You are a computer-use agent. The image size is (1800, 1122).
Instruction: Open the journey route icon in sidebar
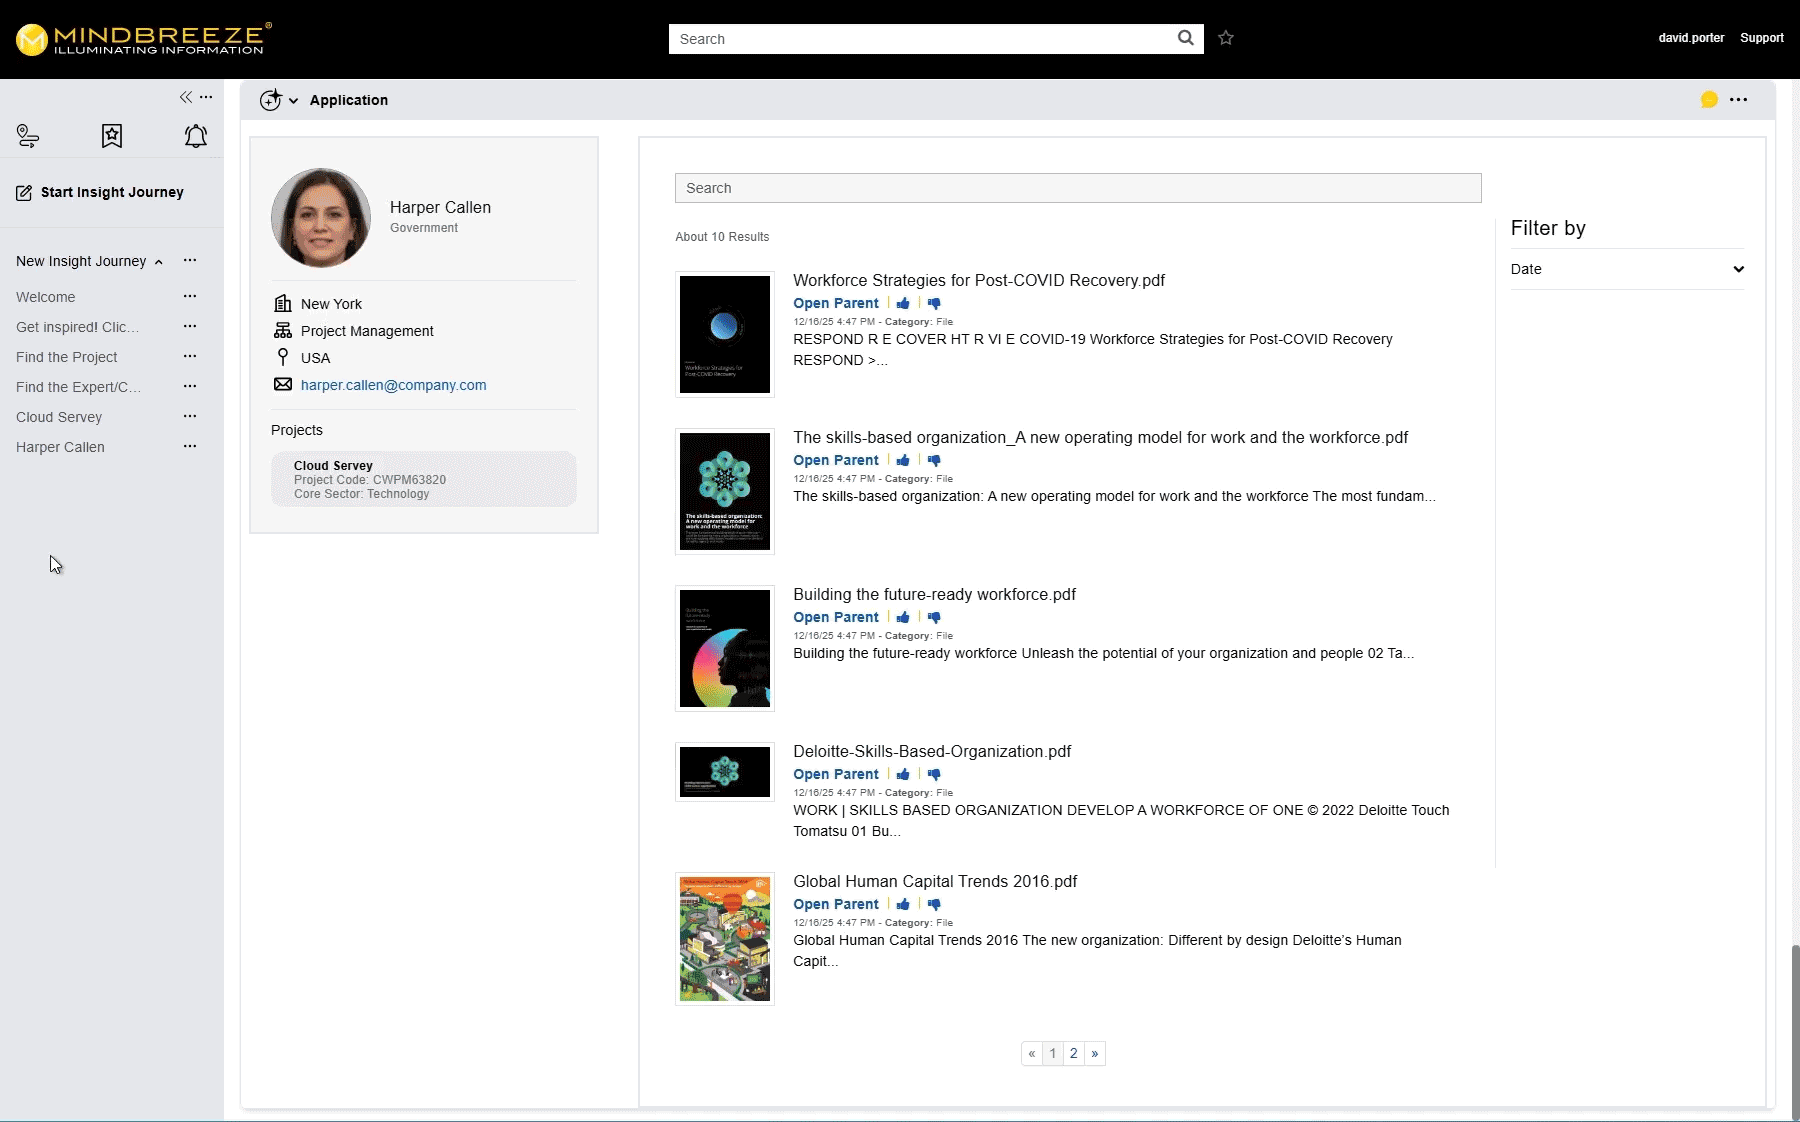(28, 136)
